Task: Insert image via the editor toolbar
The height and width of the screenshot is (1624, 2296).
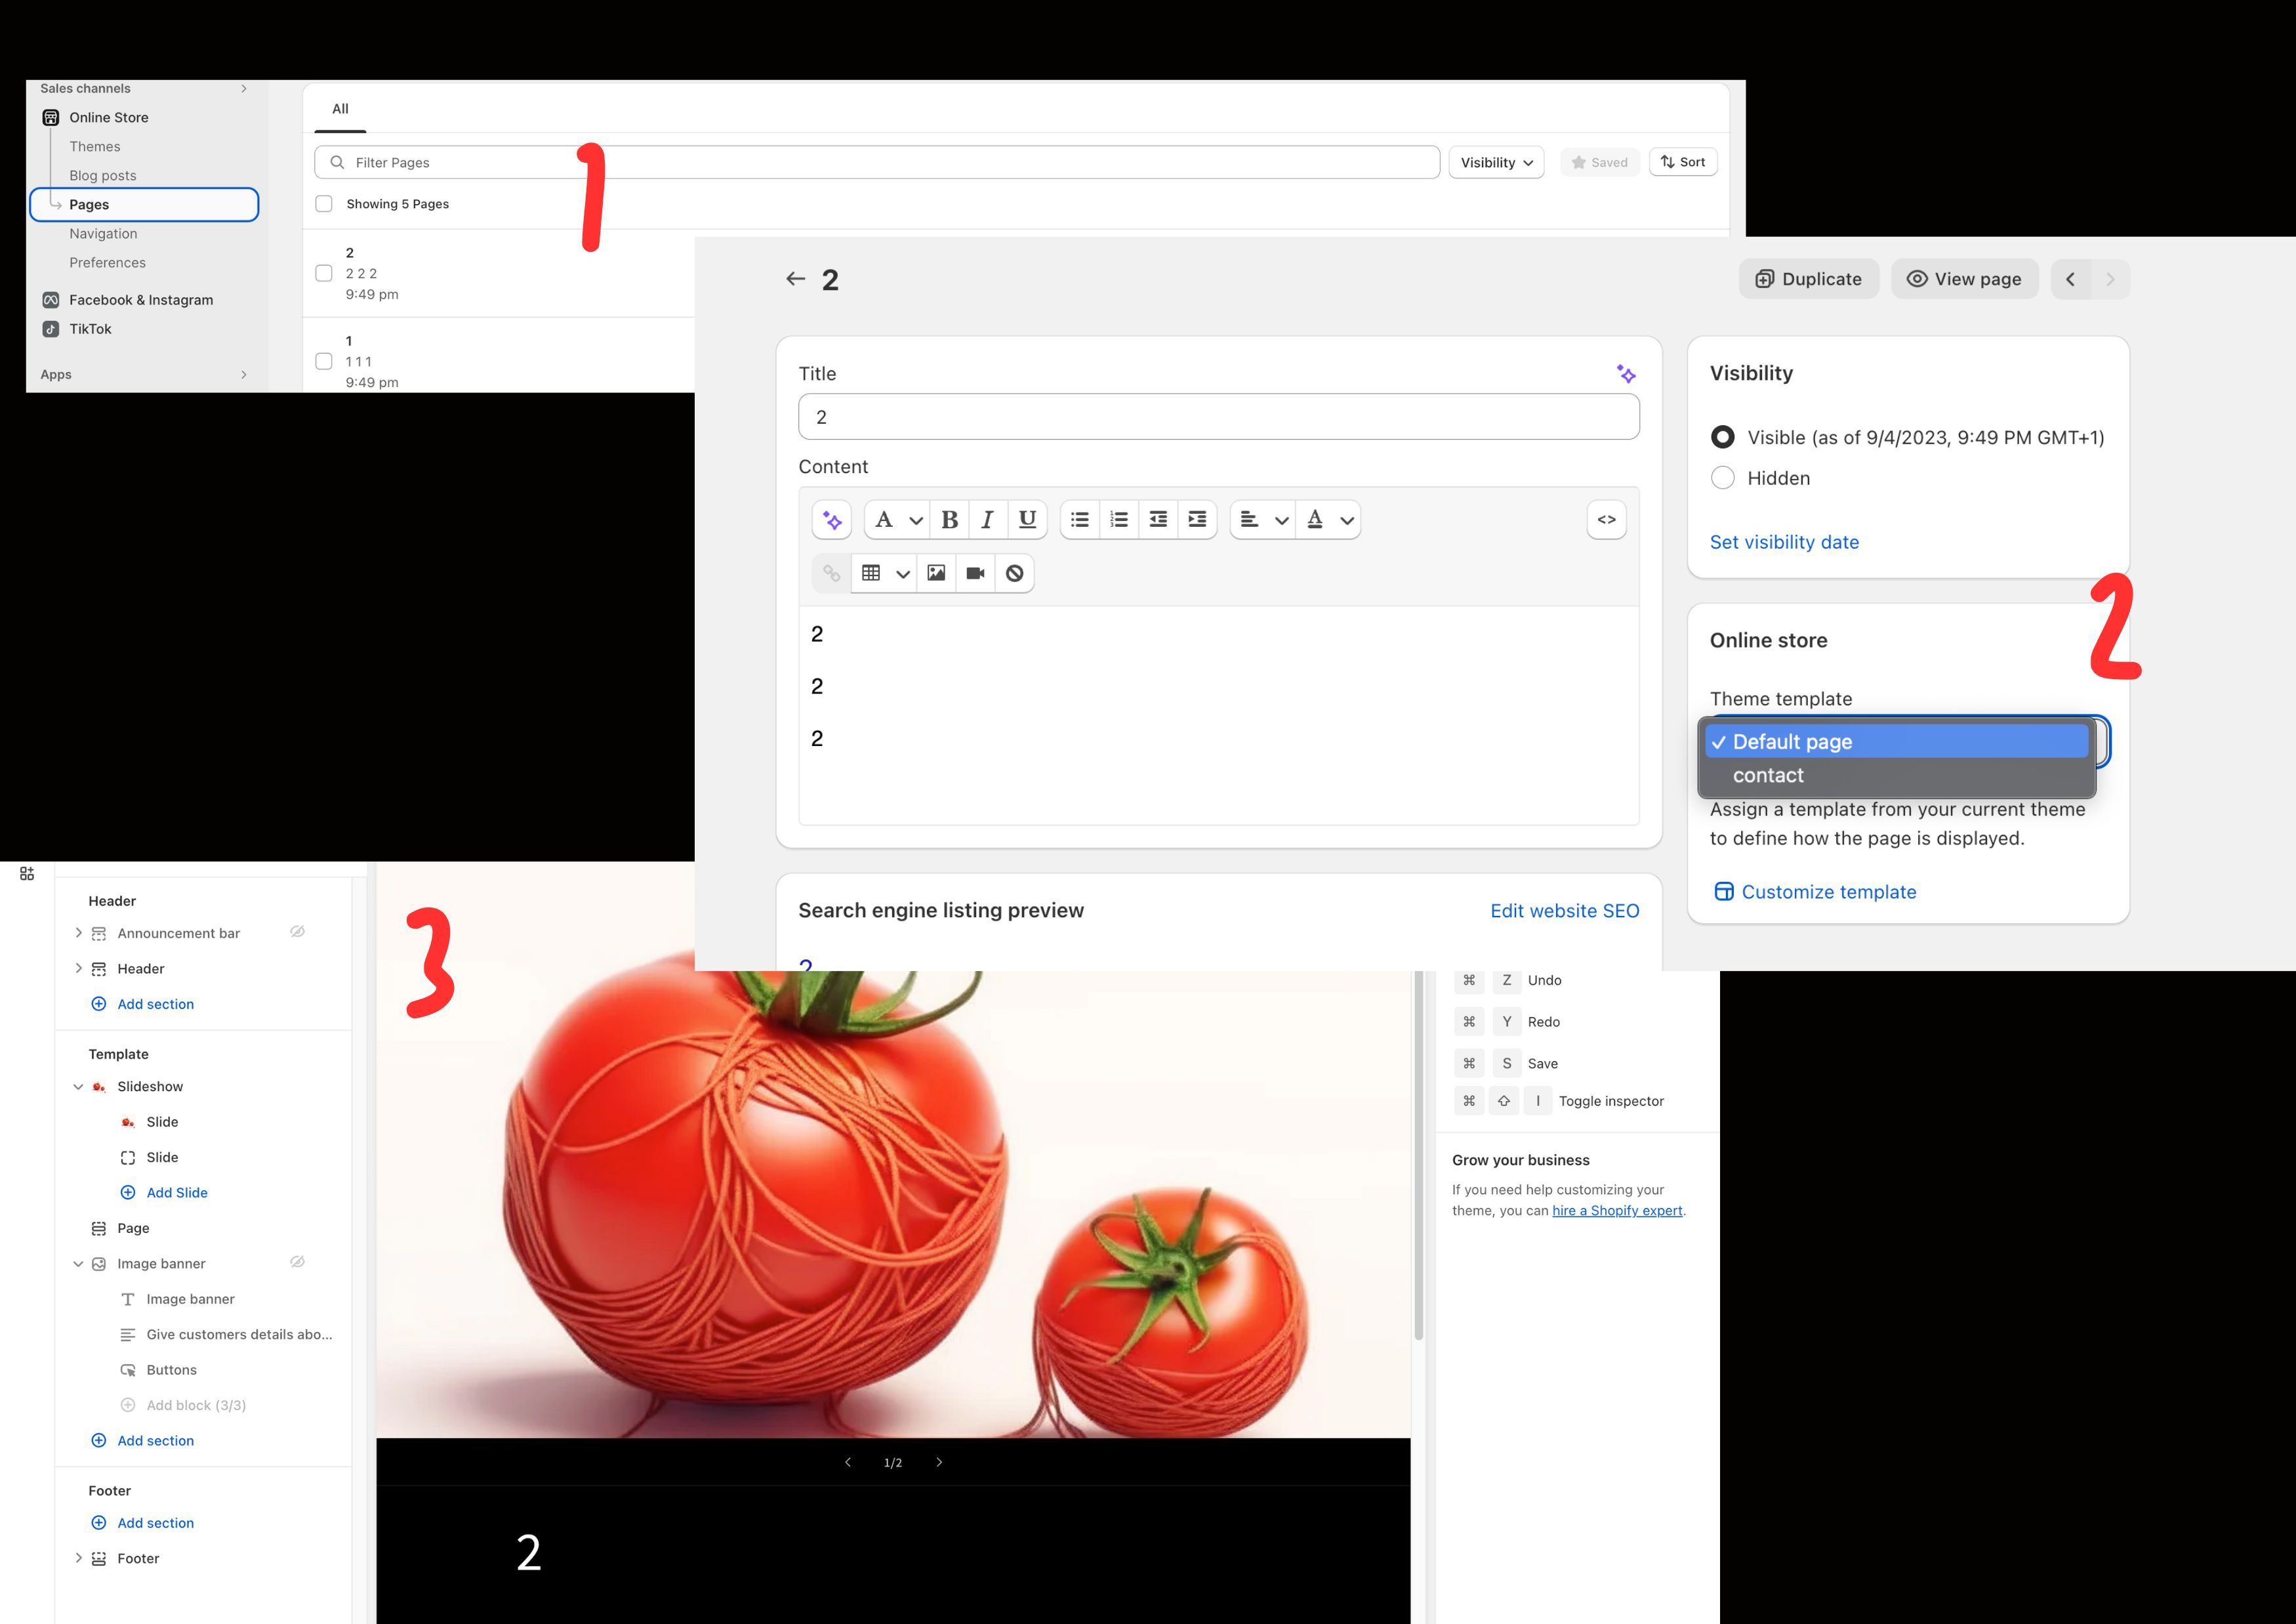Action: point(936,573)
